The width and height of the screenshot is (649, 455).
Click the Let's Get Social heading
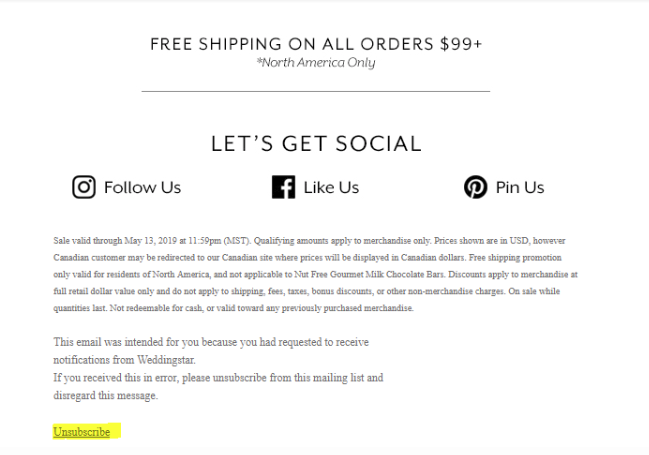(x=316, y=144)
